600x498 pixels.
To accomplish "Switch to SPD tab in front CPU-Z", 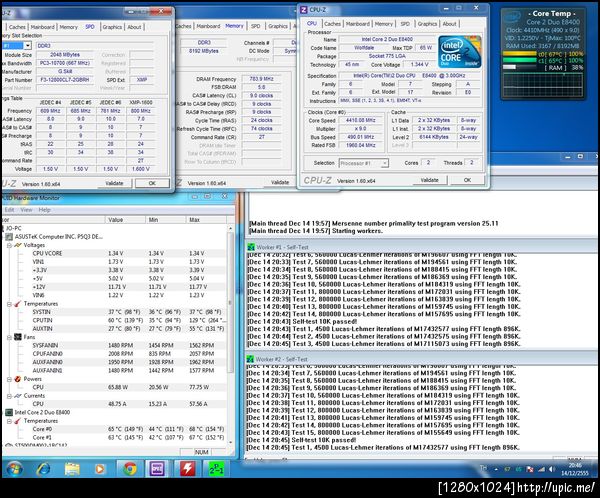I will [x=405, y=24].
